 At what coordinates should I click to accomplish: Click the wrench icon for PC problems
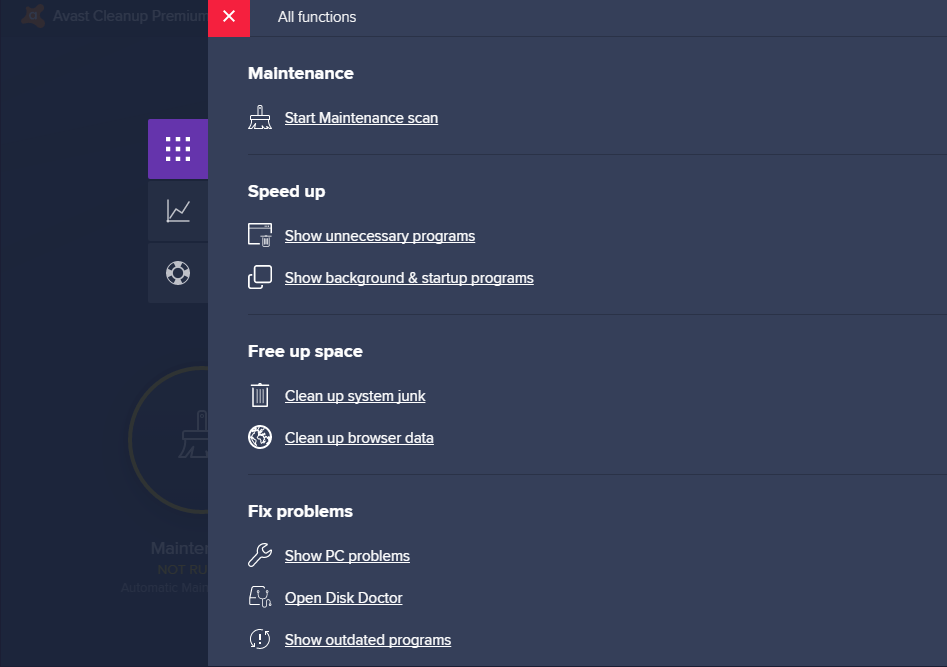(260, 556)
